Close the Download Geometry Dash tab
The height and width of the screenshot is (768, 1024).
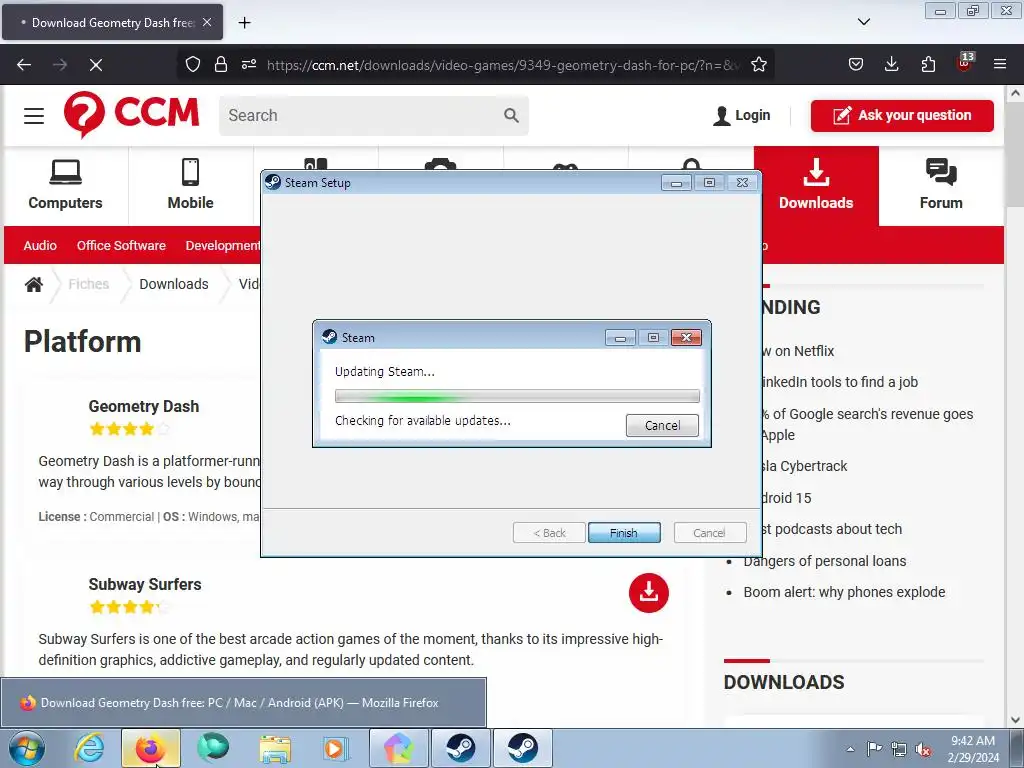coord(207,22)
